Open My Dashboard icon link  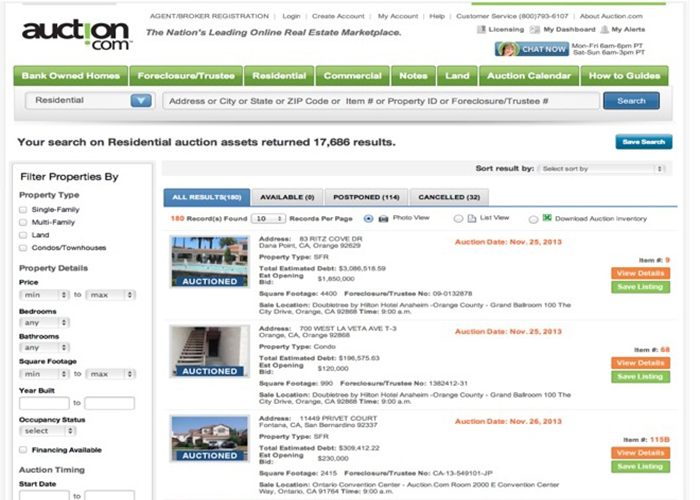click(534, 29)
